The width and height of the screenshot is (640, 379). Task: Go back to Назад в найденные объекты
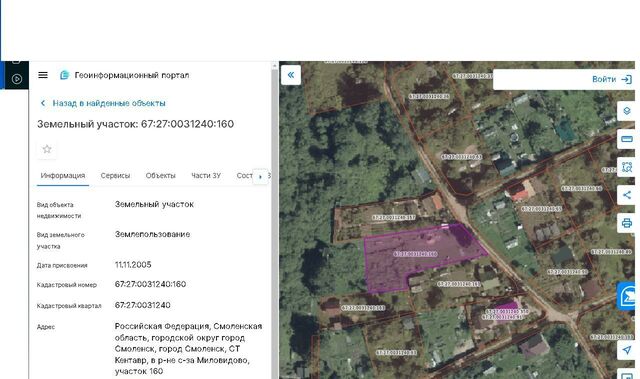pos(103,103)
